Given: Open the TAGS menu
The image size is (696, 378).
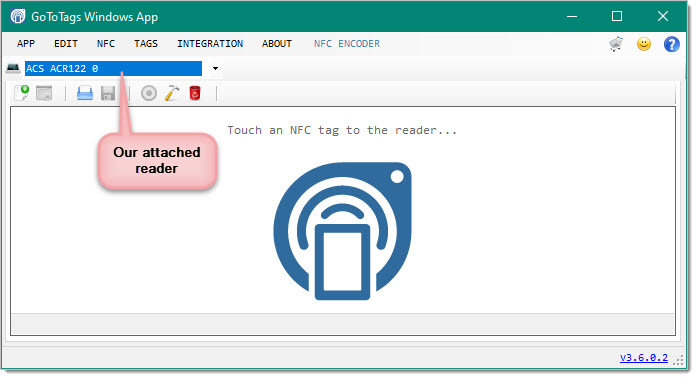Looking at the screenshot, I should (x=146, y=43).
